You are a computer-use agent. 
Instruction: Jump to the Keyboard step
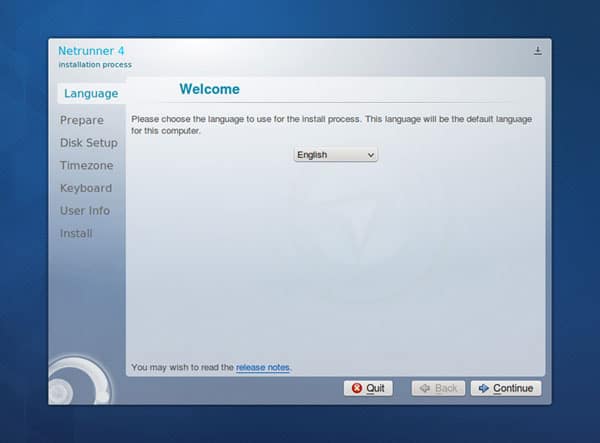tap(86, 188)
